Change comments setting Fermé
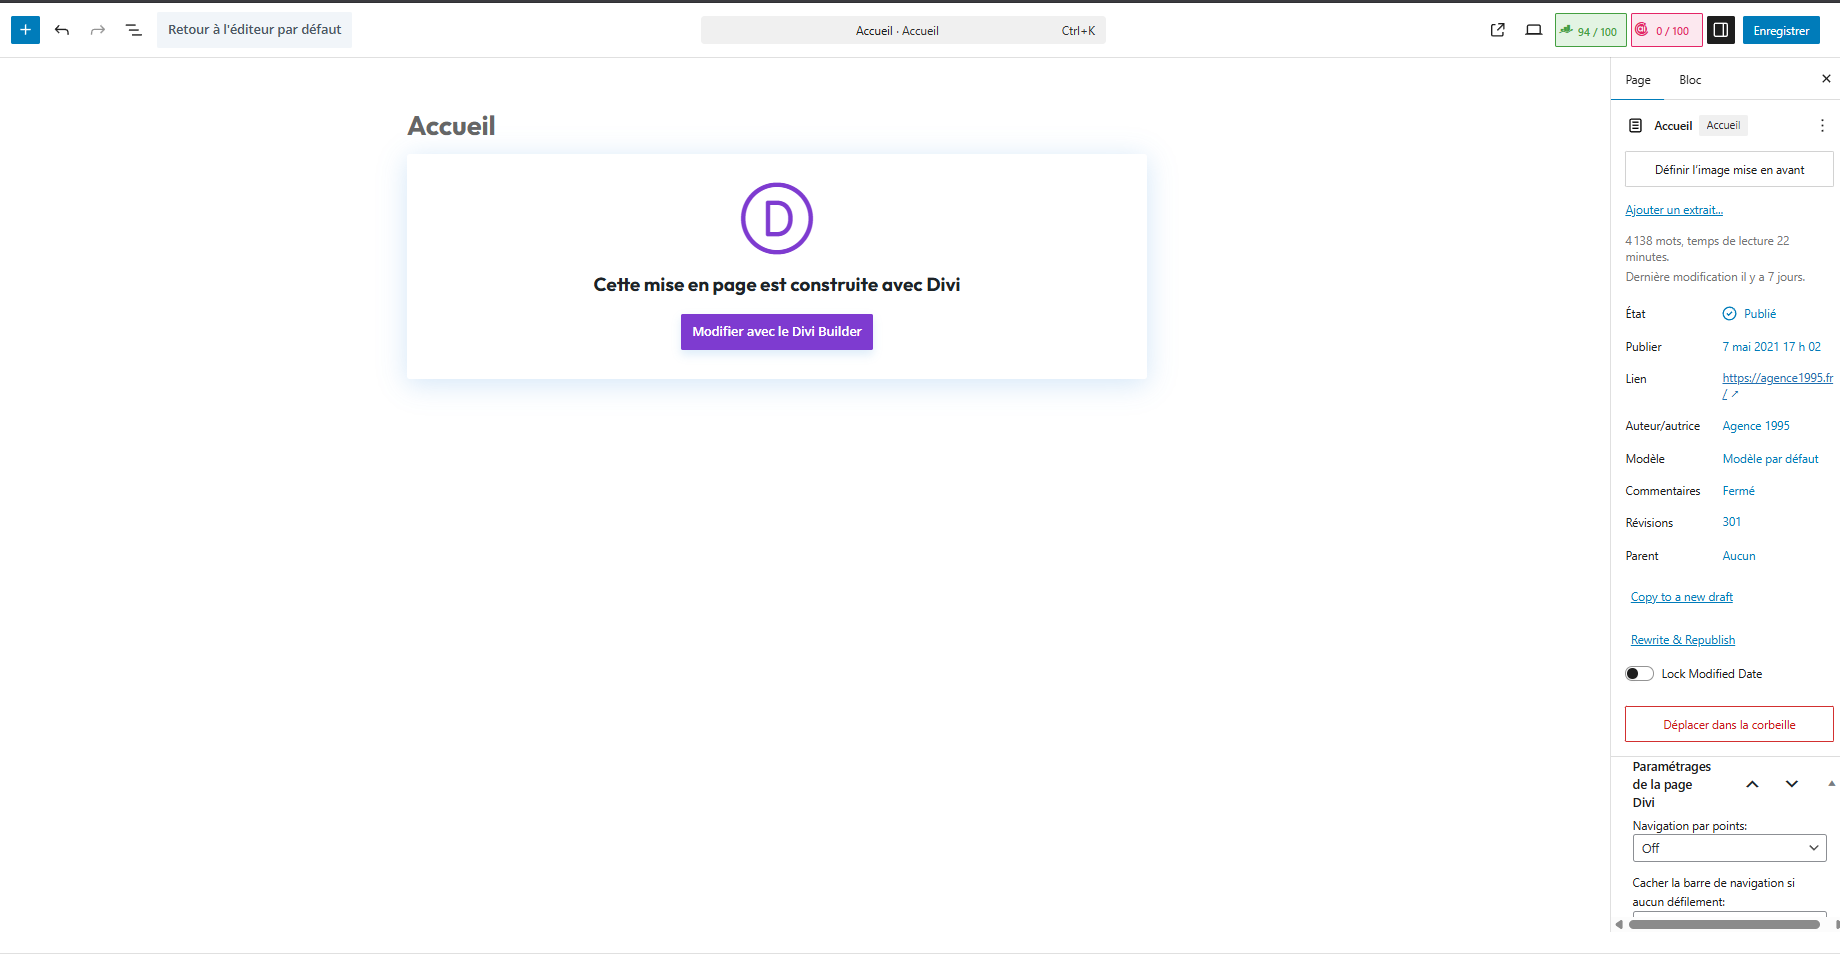Viewport: 1840px width, 954px height. (1738, 491)
